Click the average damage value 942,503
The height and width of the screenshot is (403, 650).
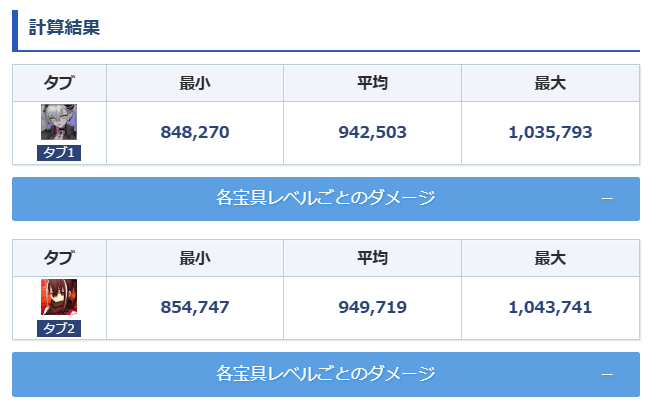pyautogui.click(x=372, y=132)
